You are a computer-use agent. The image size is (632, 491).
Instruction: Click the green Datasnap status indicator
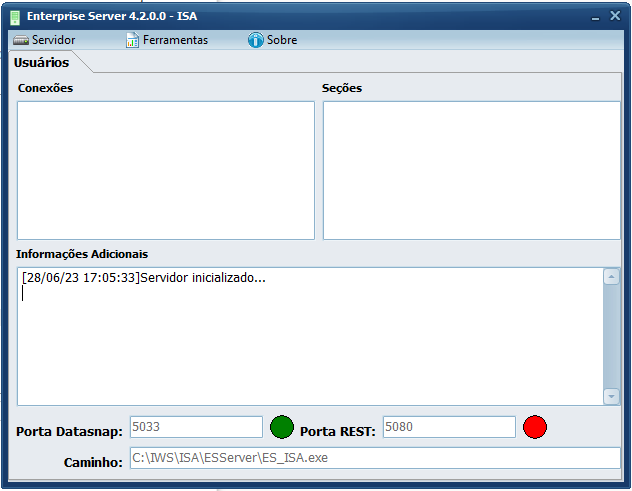point(282,428)
